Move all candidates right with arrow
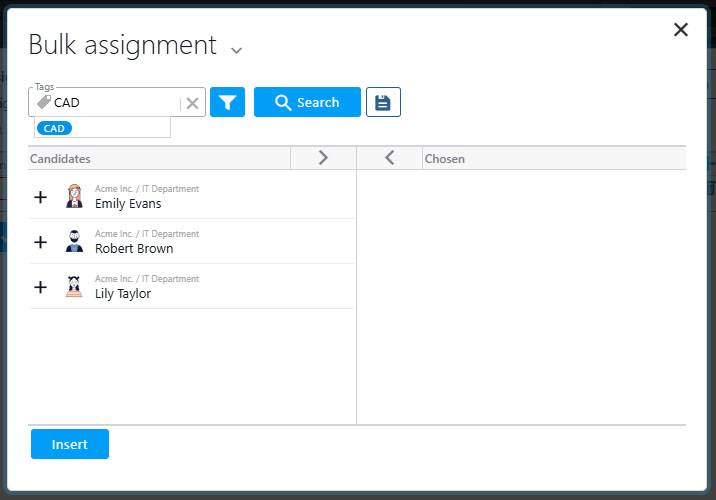Viewport: 716px width, 500px height. pos(322,158)
